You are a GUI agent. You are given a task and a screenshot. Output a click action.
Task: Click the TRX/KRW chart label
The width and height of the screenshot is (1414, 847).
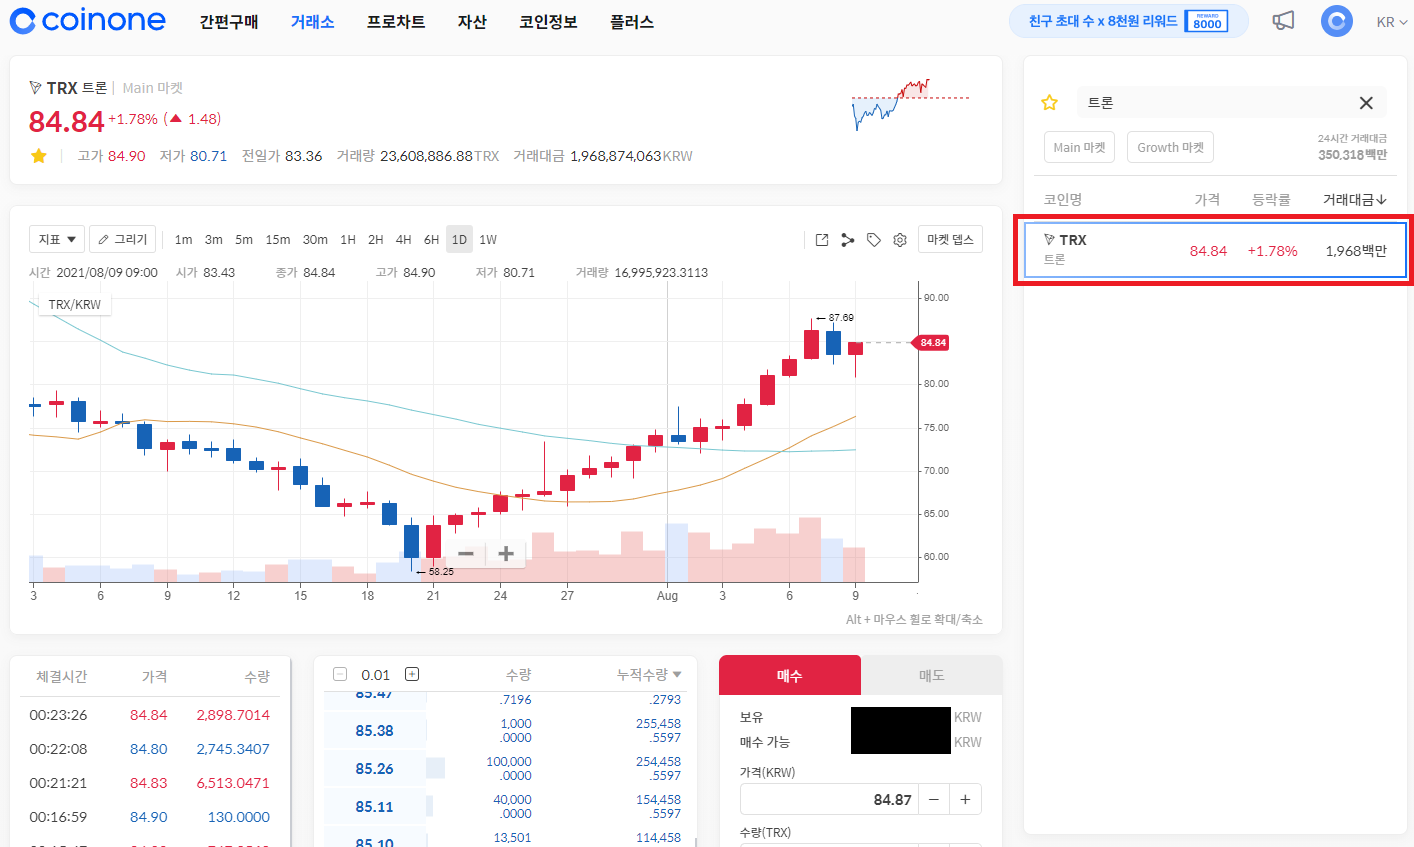click(75, 304)
